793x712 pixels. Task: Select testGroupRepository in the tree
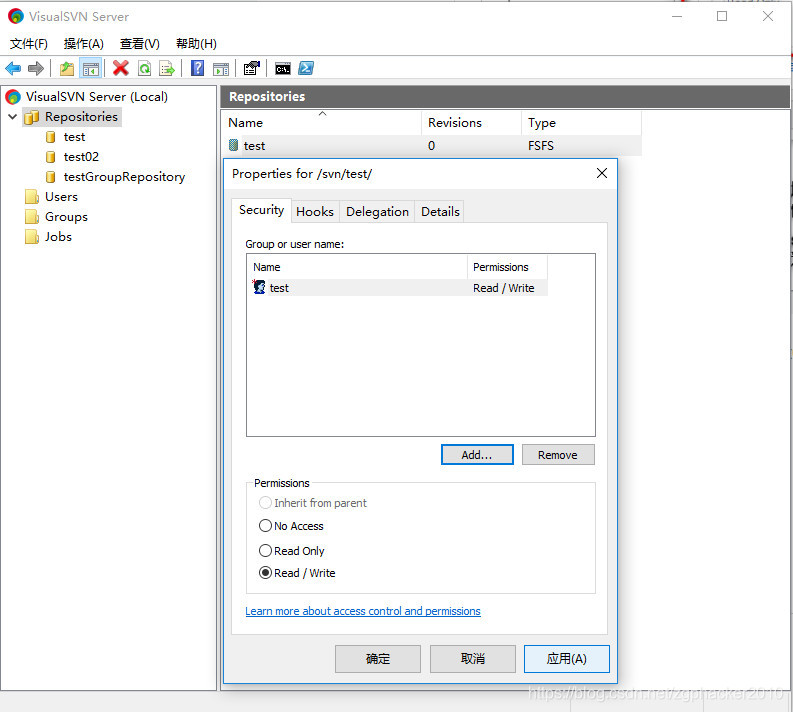pyautogui.click(x=124, y=176)
